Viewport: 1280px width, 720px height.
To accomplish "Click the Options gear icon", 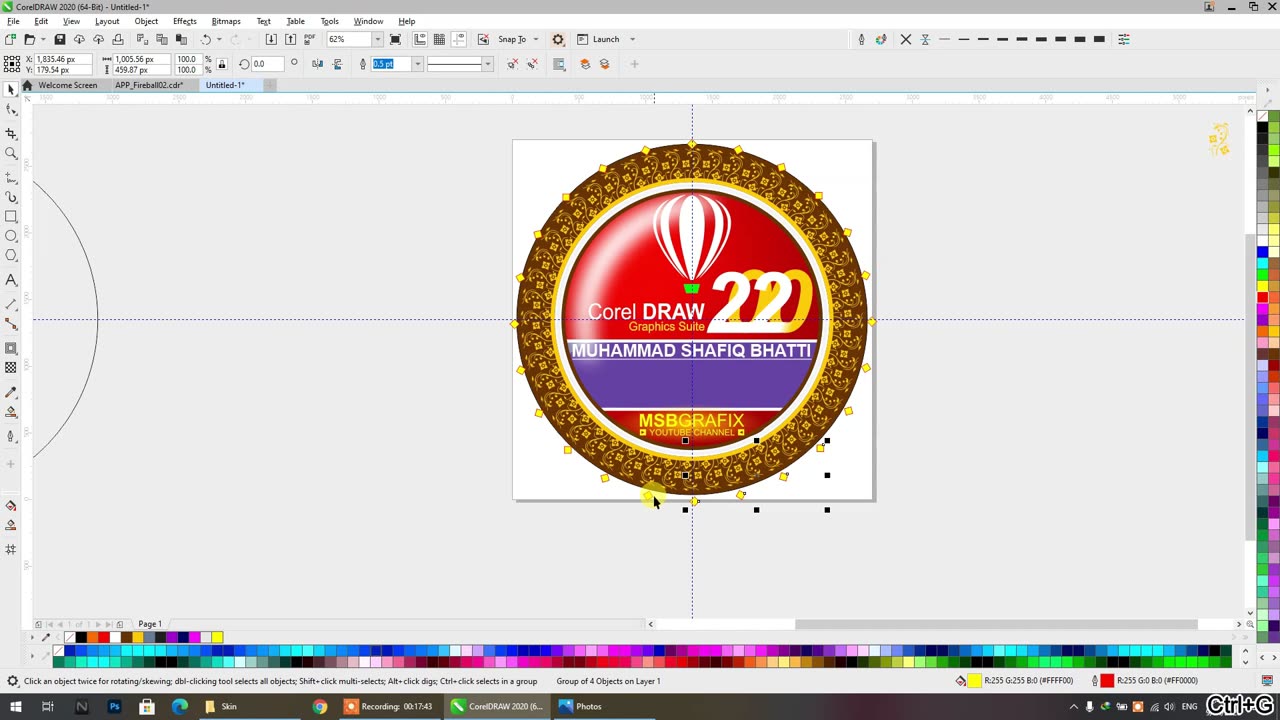I will [x=558, y=39].
